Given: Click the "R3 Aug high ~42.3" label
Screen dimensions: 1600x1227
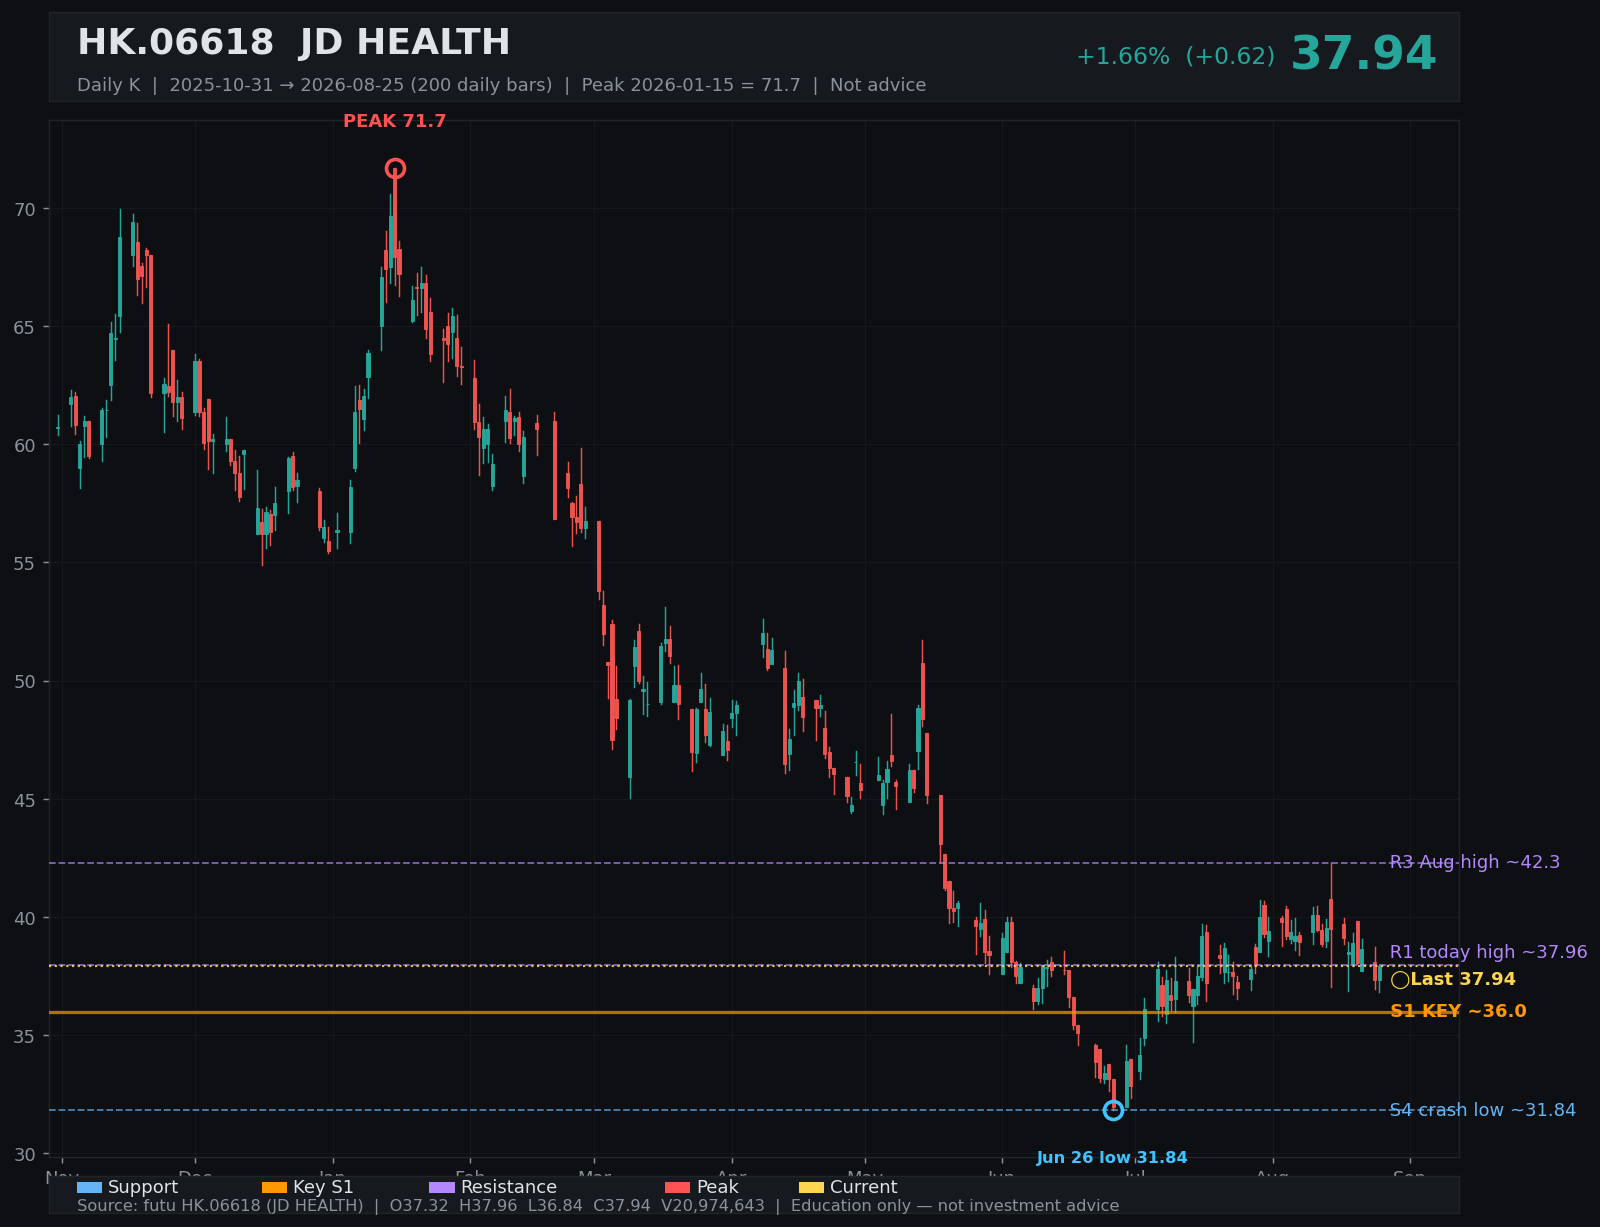Looking at the screenshot, I should coord(1475,862).
